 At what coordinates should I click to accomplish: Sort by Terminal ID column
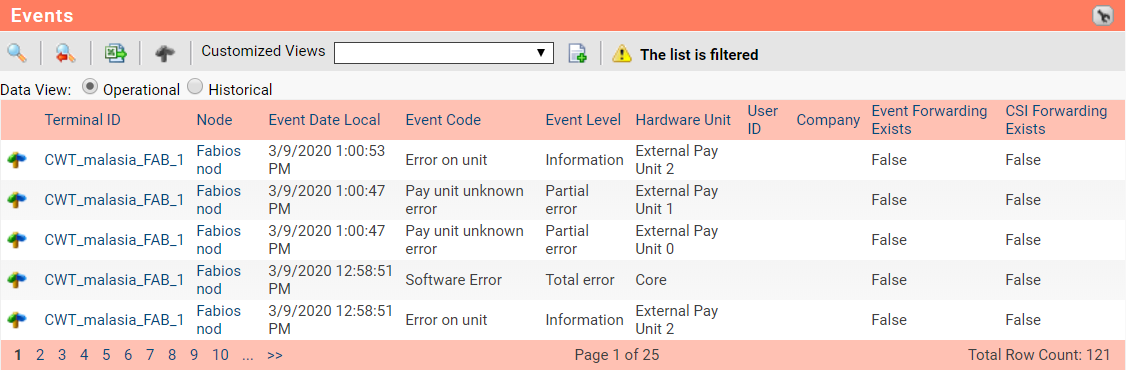(83, 120)
